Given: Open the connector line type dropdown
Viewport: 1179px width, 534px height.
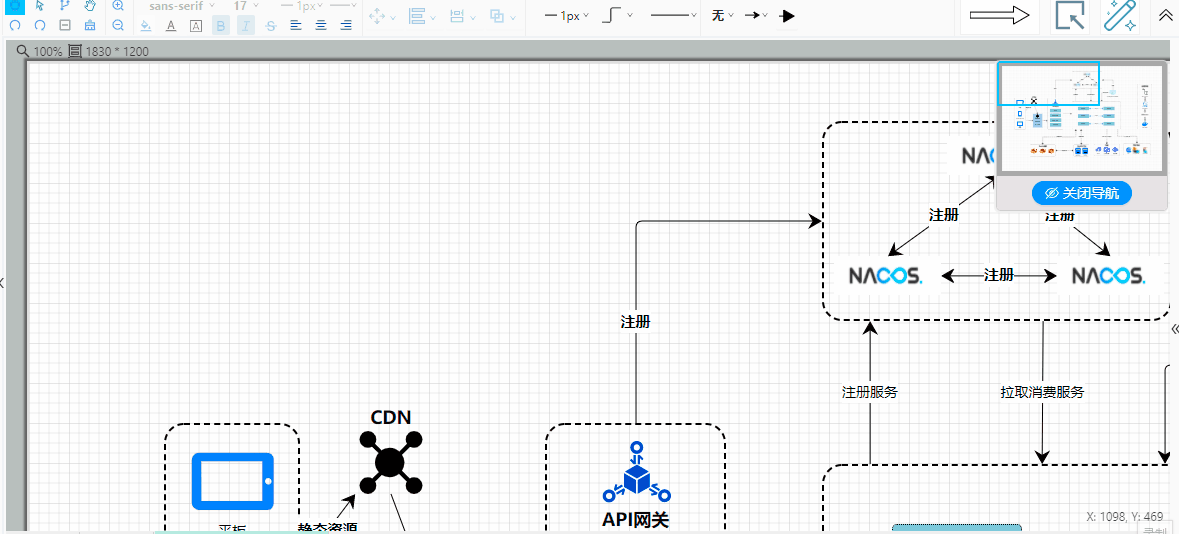Looking at the screenshot, I should (x=617, y=16).
